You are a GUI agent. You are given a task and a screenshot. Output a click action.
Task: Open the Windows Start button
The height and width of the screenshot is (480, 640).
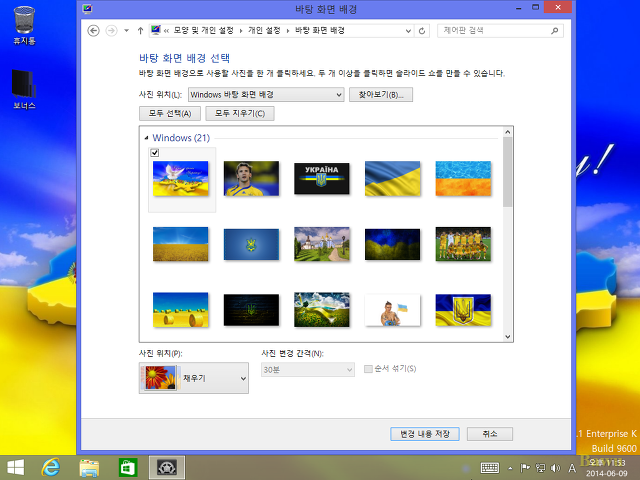(16, 468)
